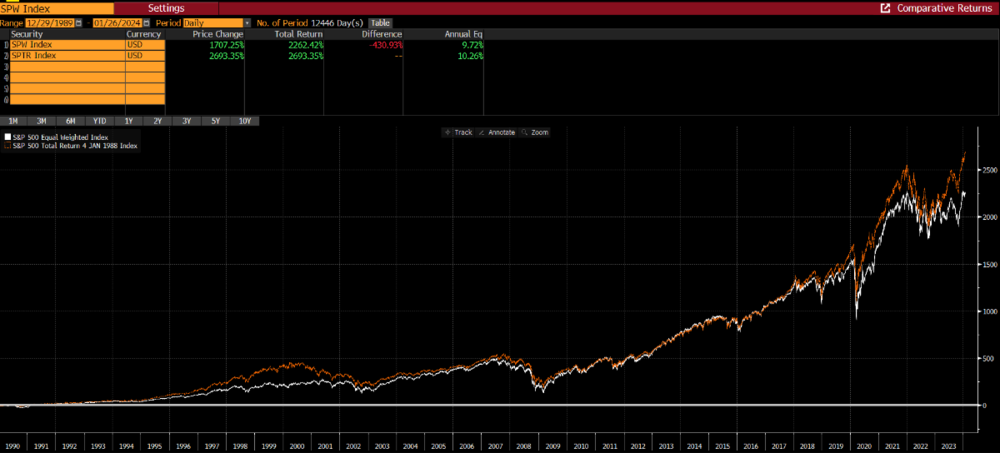The height and width of the screenshot is (453, 1000).
Task: Select the 5Y range button
Action: click(x=216, y=121)
